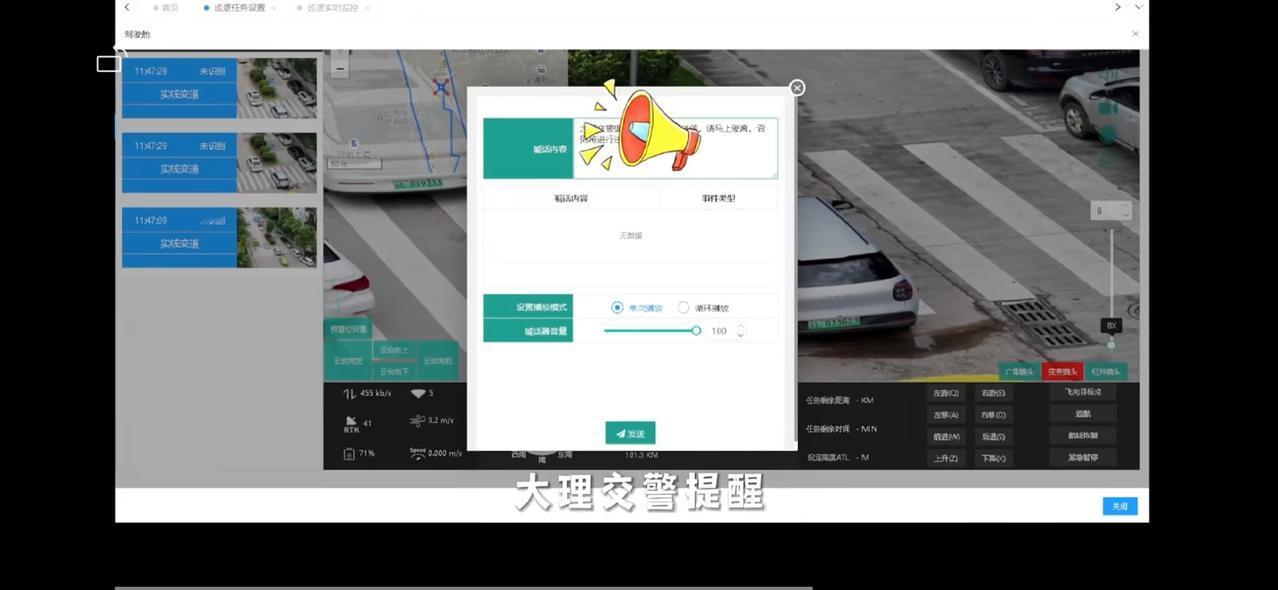1278x590 pixels.
Task: Click the 发送 send button
Action: click(630, 433)
